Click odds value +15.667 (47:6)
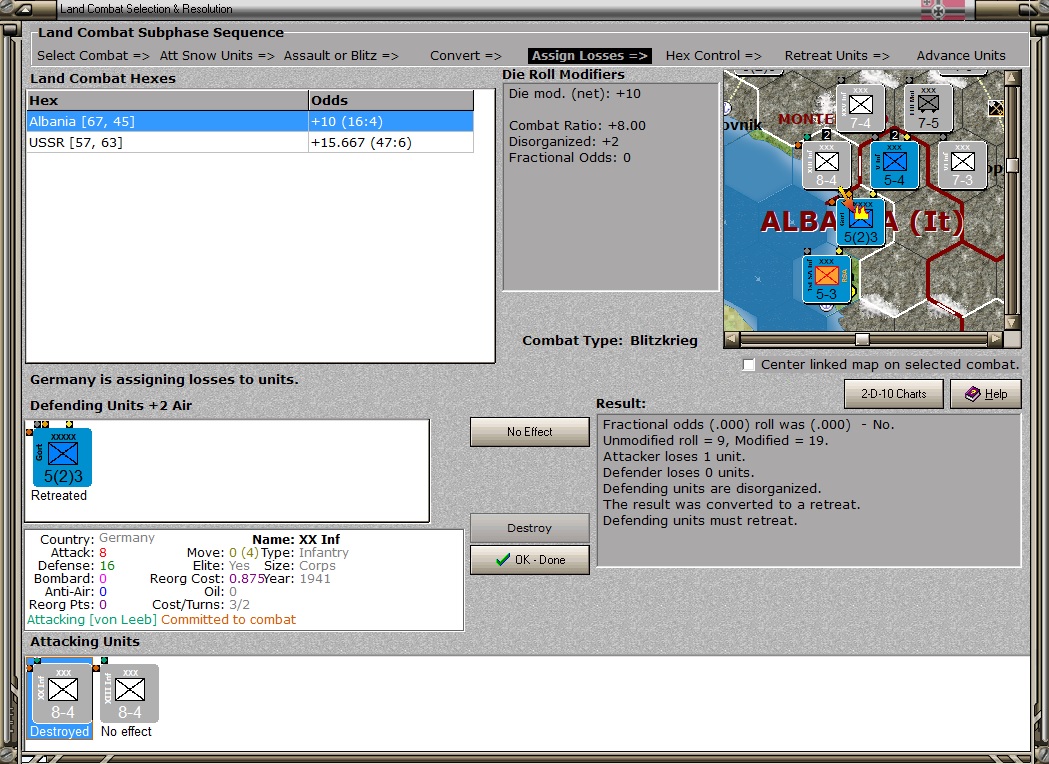 [361, 142]
